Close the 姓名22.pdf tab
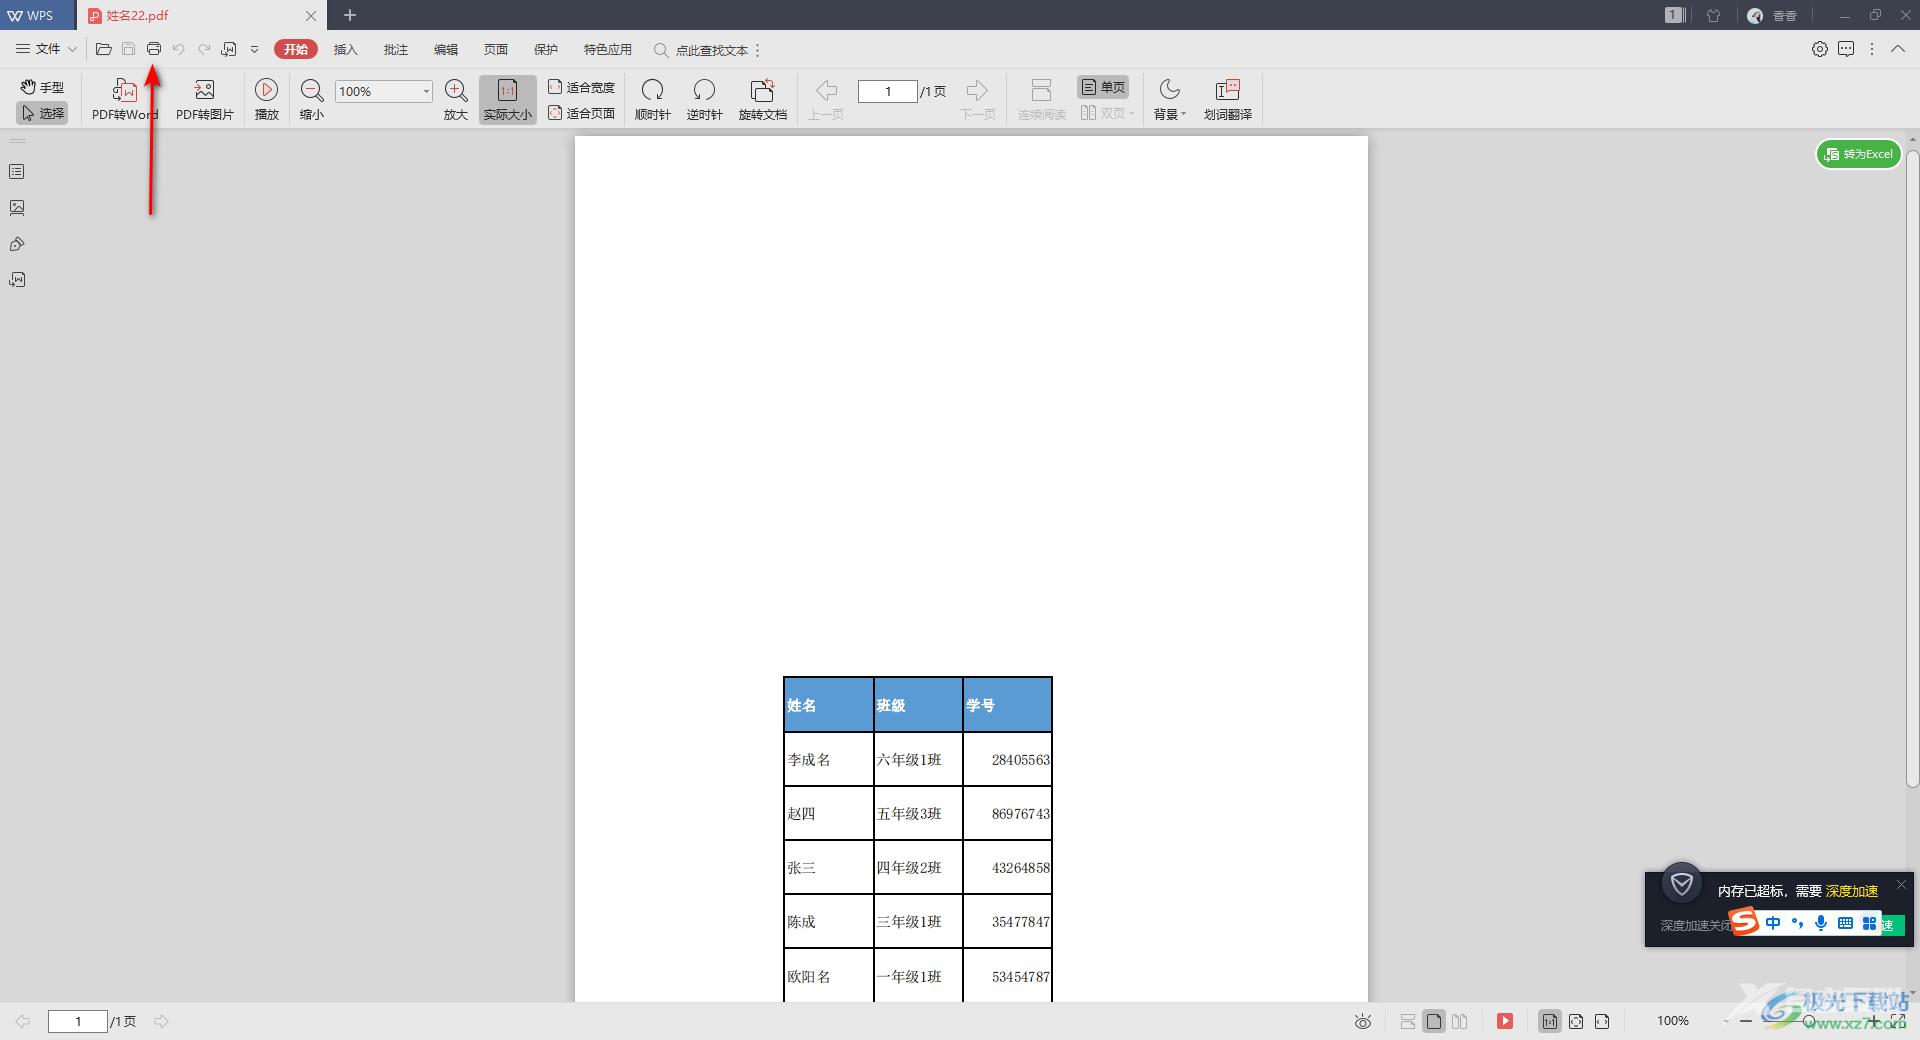Screen dimensions: 1920x1040 click(x=311, y=16)
